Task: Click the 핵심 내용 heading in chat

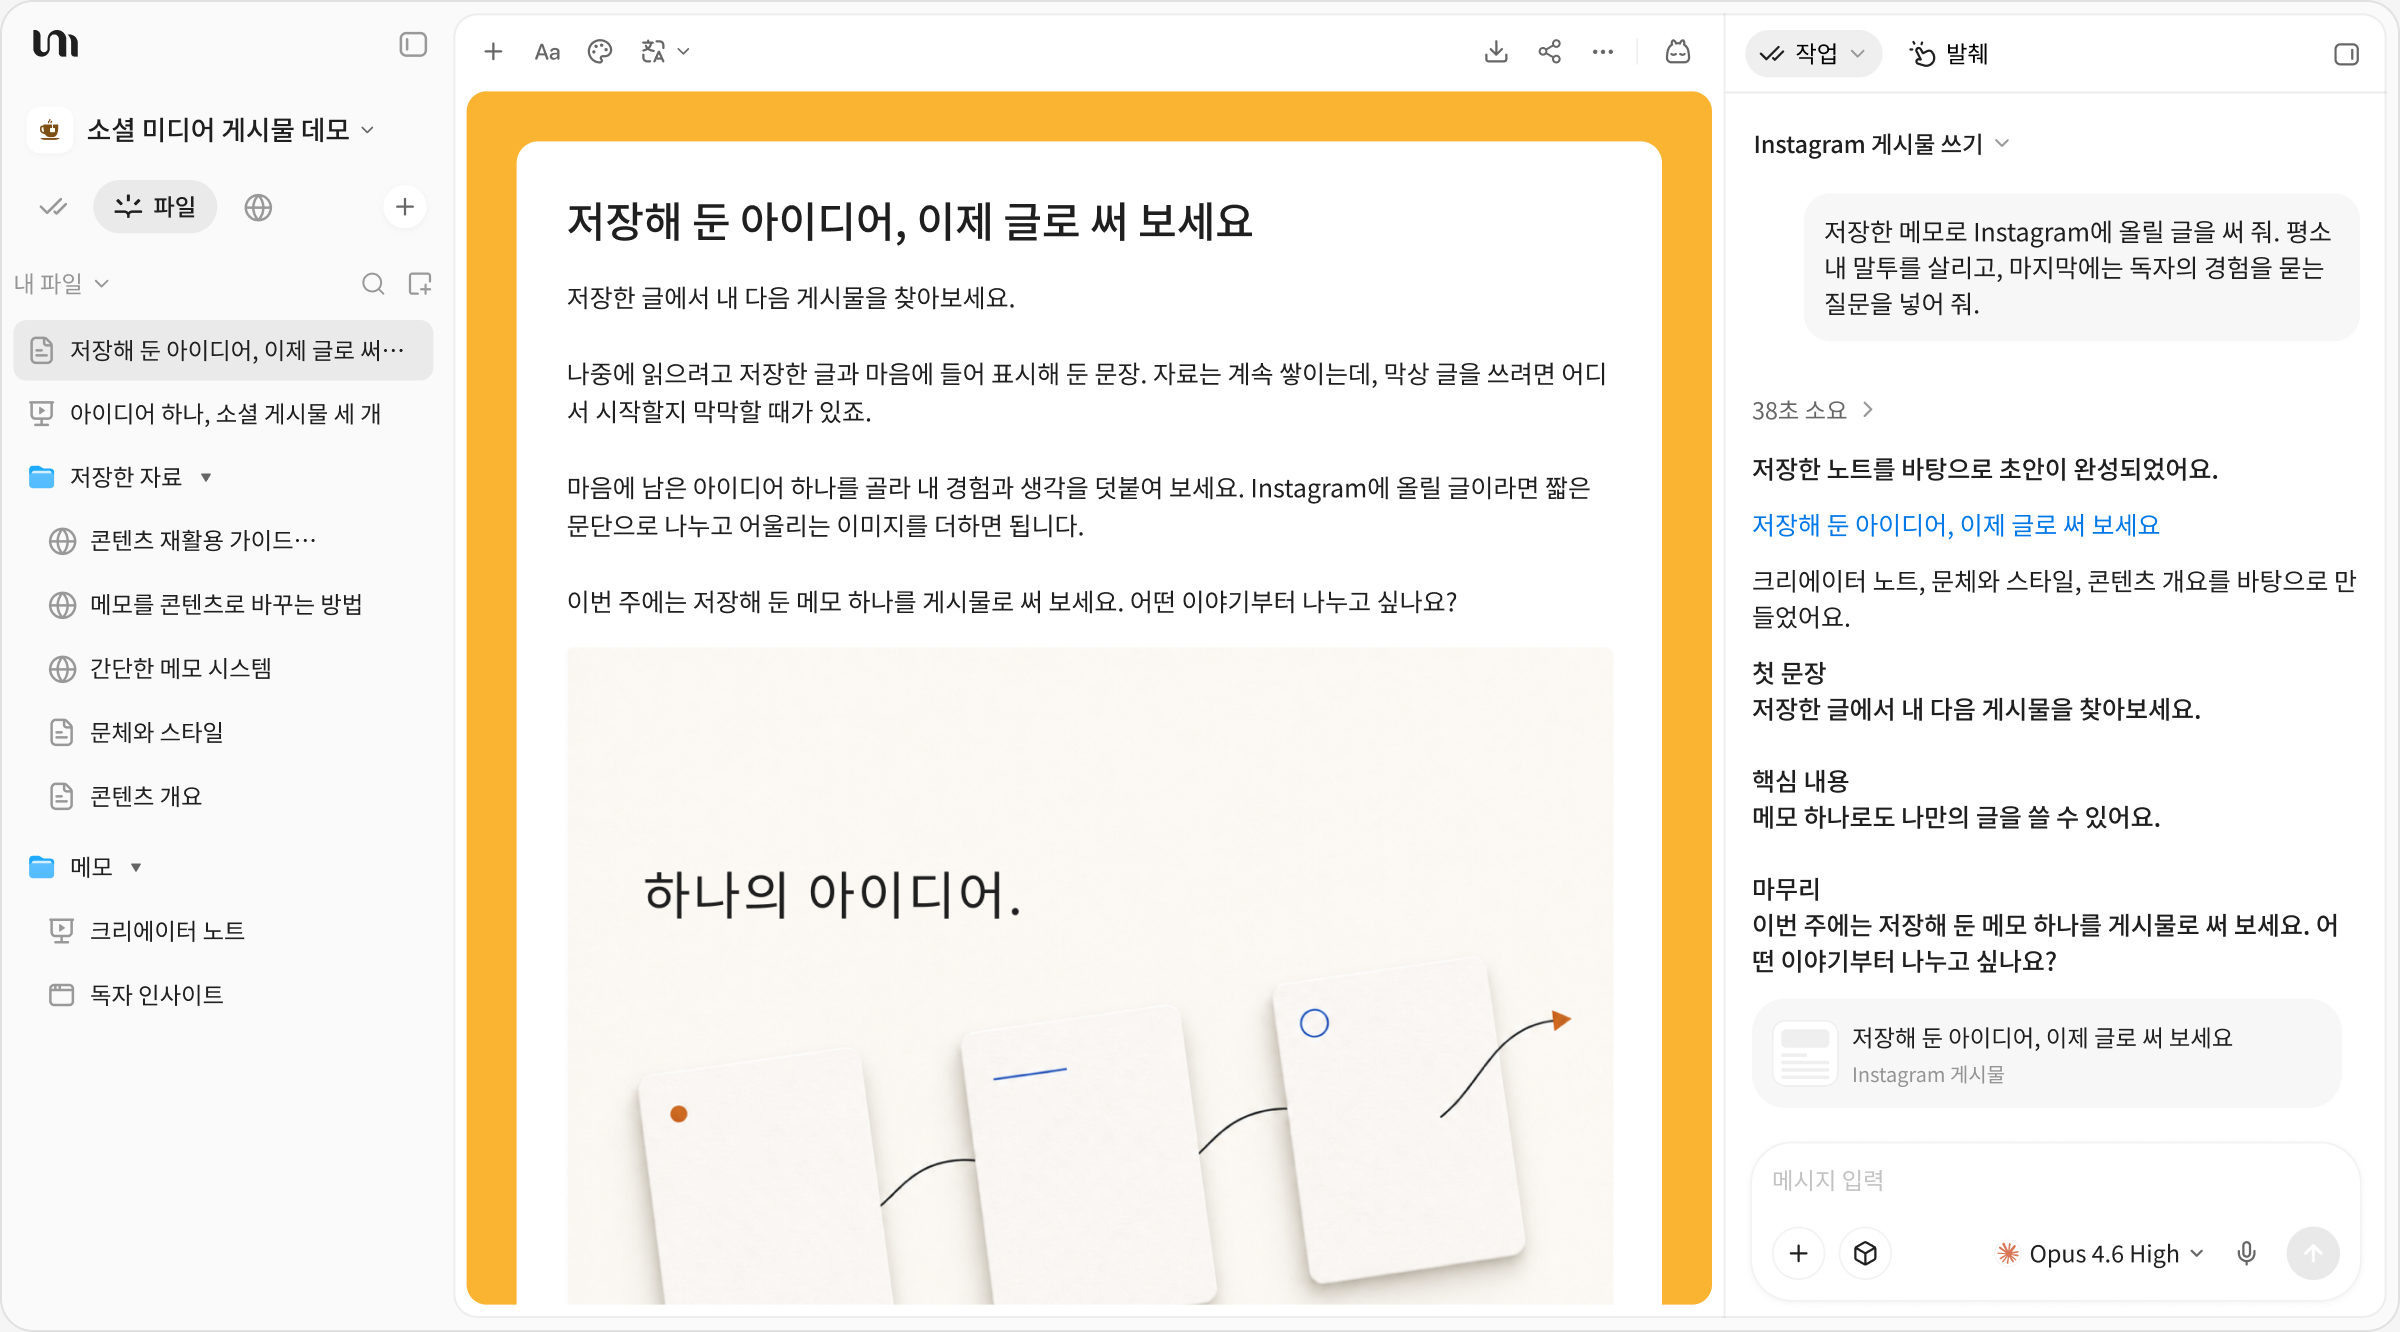Action: tap(1800, 781)
